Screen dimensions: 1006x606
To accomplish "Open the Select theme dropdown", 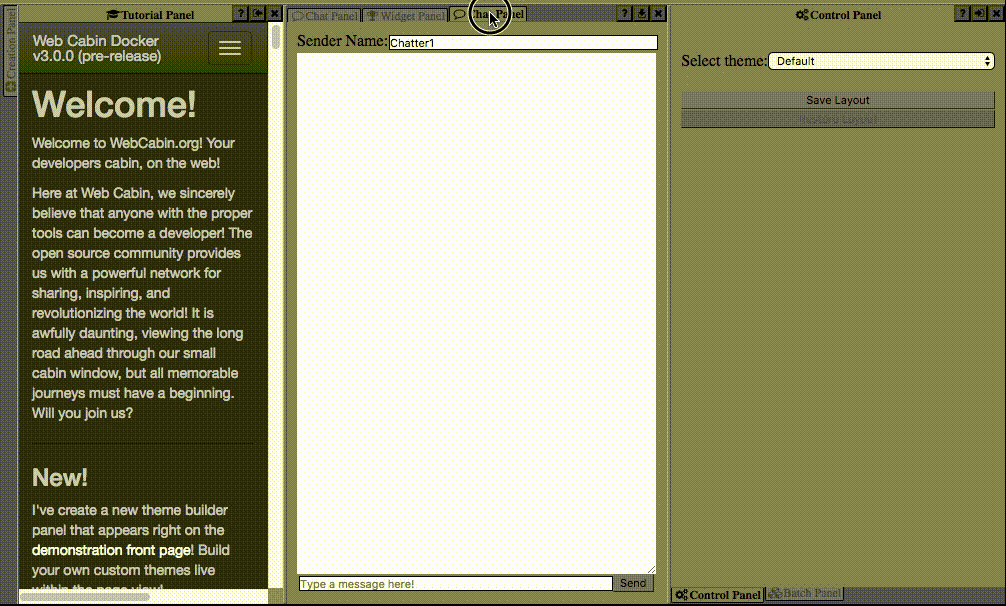I will tap(882, 61).
